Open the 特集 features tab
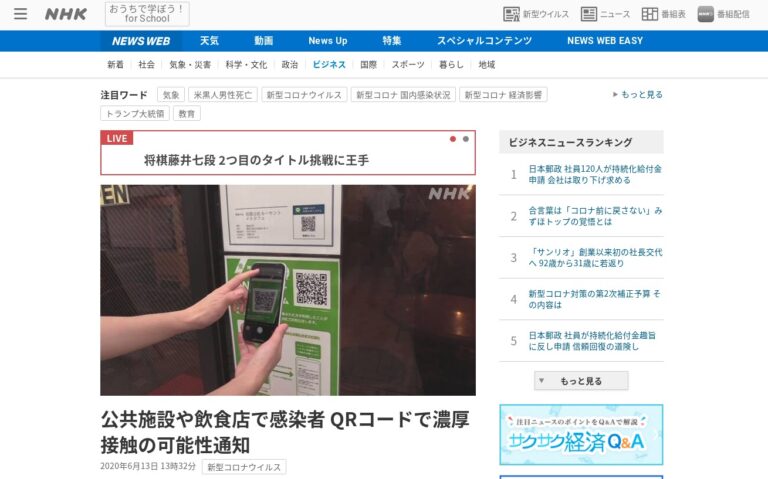 click(392, 41)
